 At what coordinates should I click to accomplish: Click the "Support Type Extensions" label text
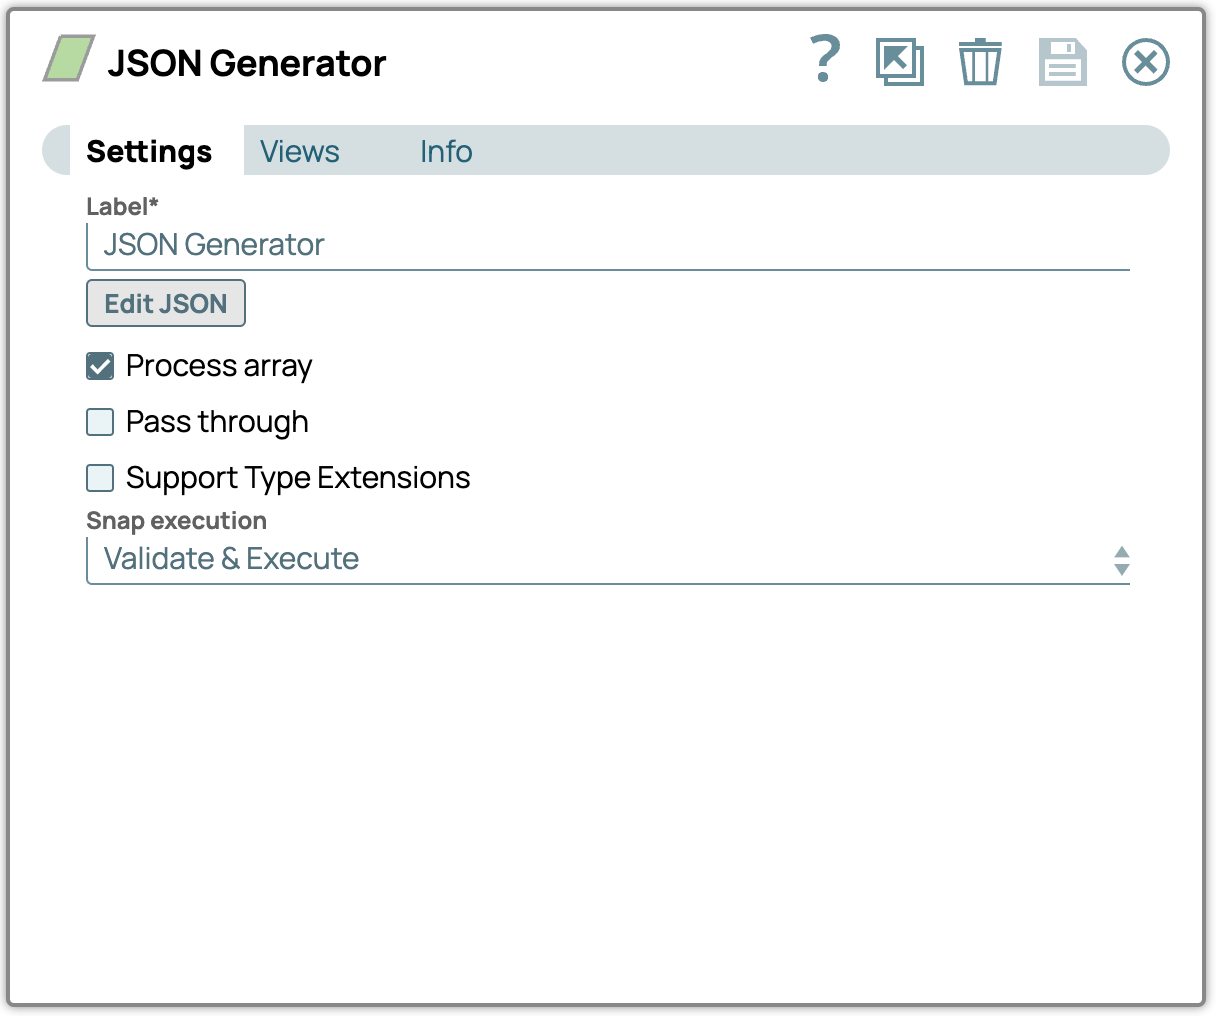(x=298, y=479)
